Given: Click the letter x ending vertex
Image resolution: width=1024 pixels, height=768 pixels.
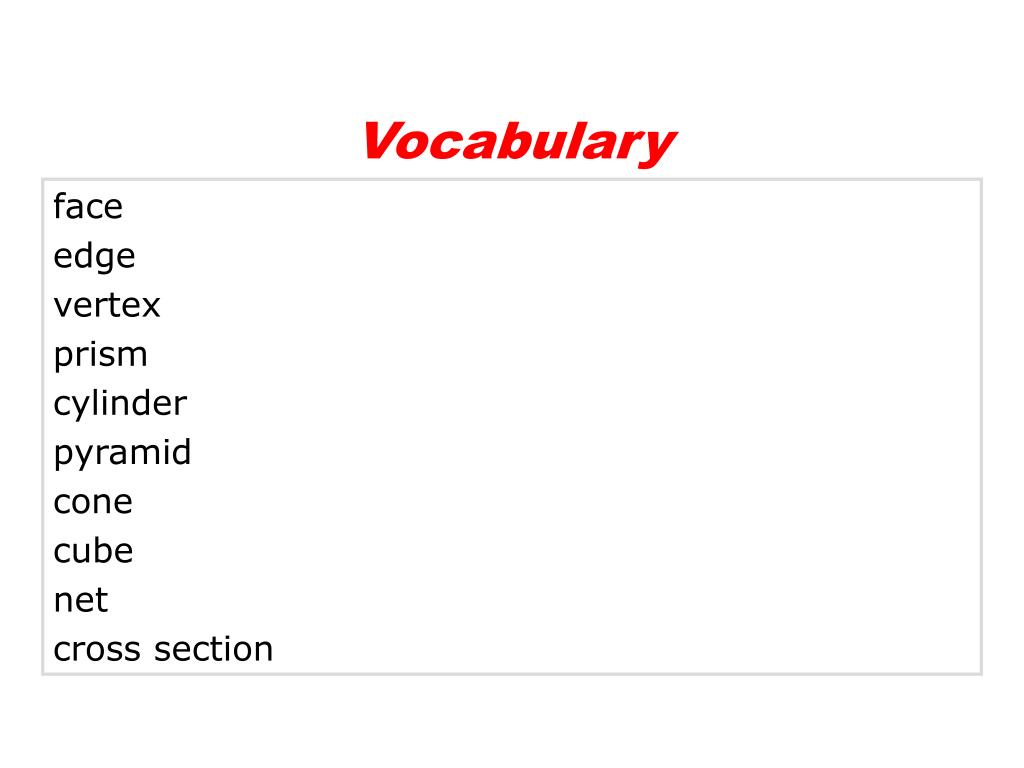Looking at the screenshot, I should 150,307.
